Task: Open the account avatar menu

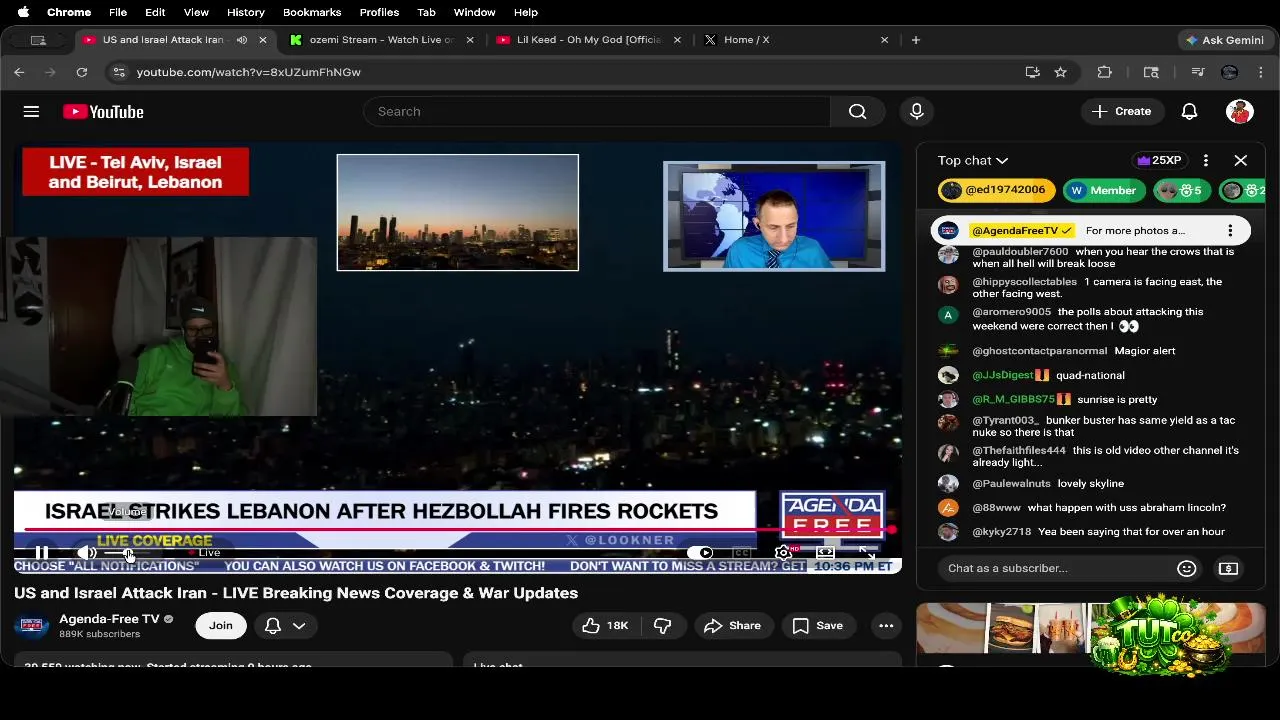Action: point(1240,111)
